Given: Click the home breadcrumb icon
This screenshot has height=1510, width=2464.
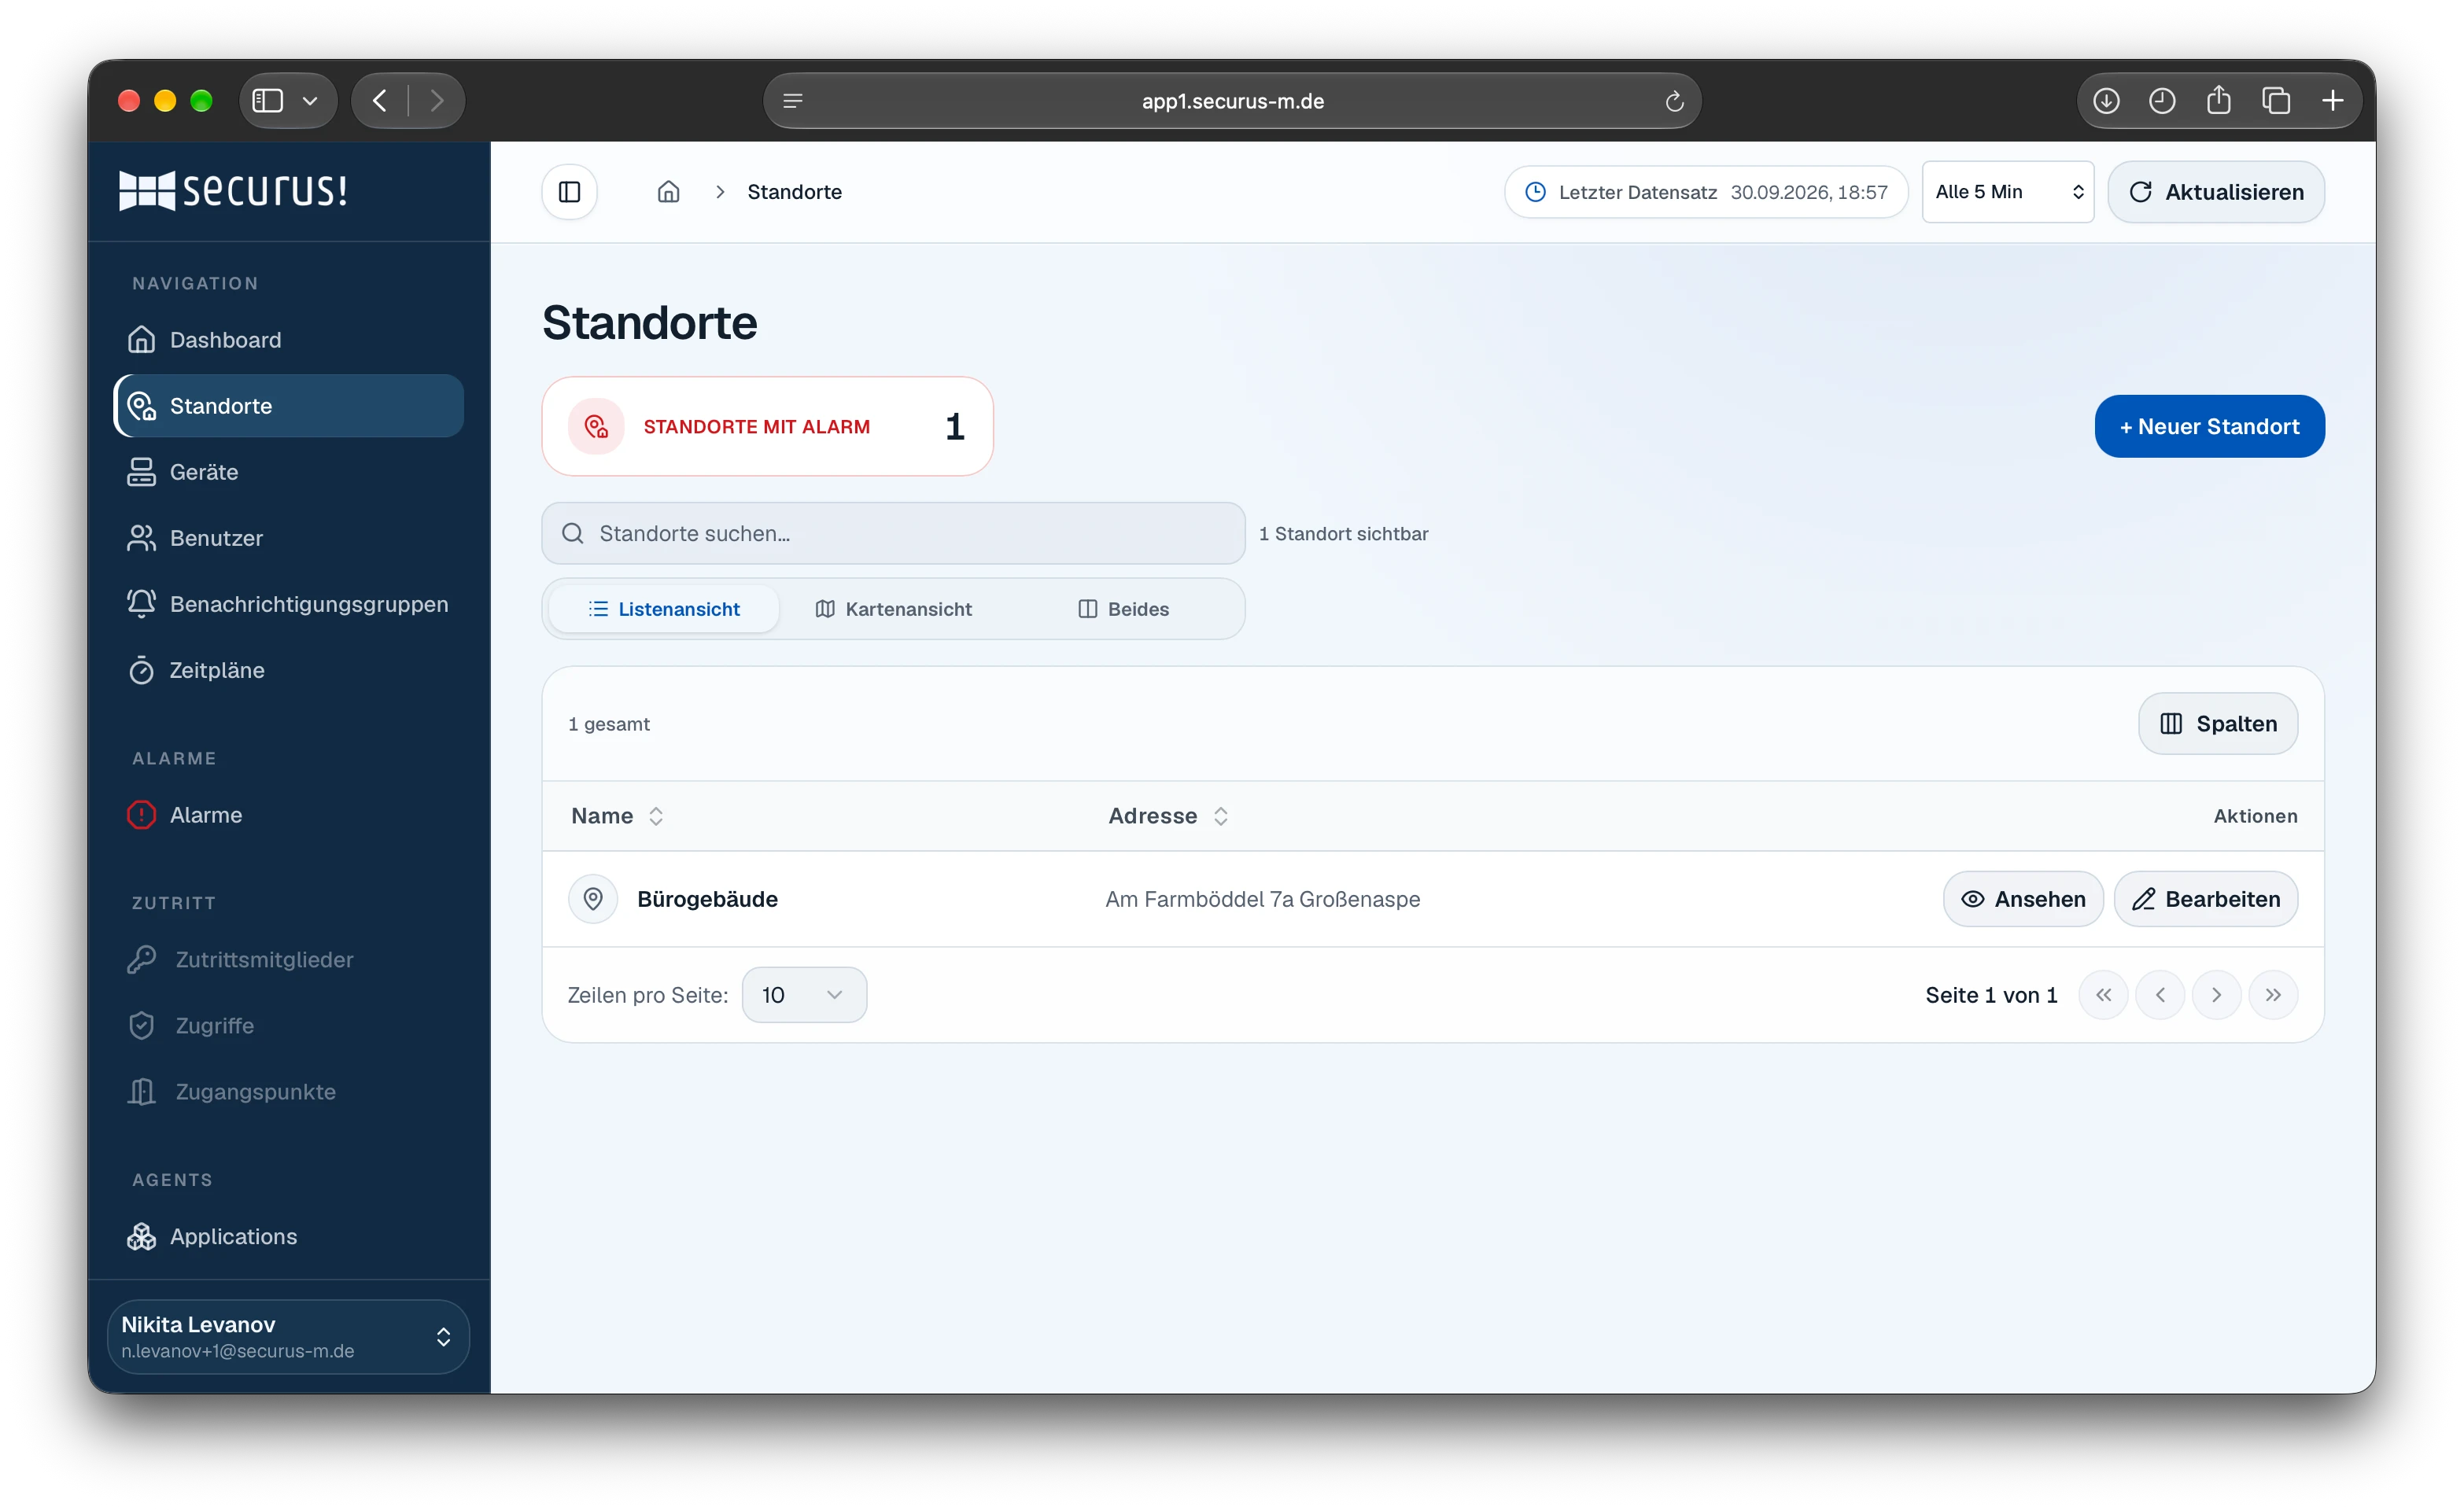Looking at the screenshot, I should (x=668, y=192).
